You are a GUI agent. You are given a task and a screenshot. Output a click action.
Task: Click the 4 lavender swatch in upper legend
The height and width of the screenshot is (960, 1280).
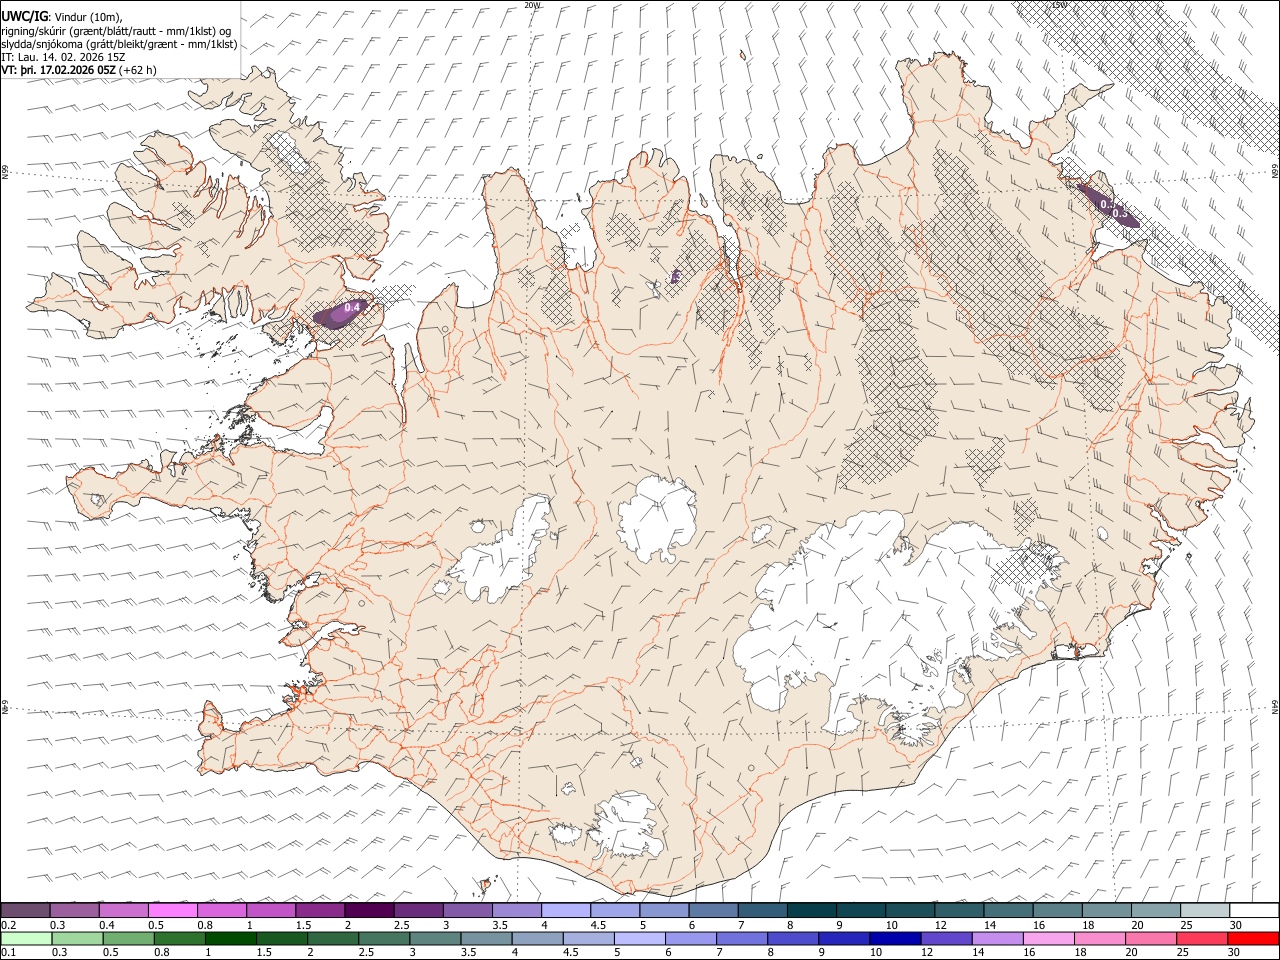click(566, 911)
